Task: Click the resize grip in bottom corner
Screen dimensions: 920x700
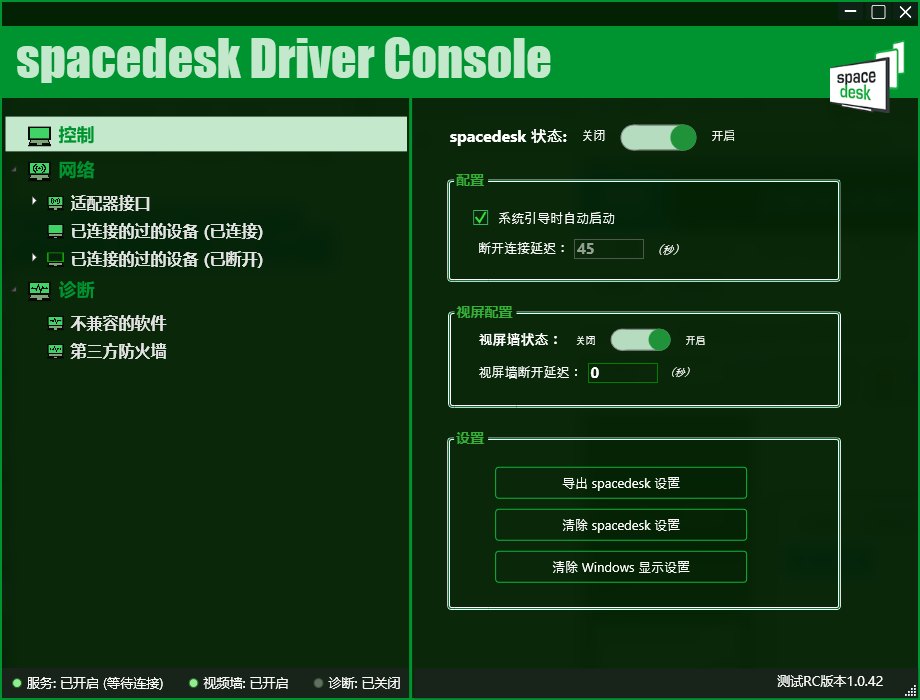Action: (x=911, y=692)
